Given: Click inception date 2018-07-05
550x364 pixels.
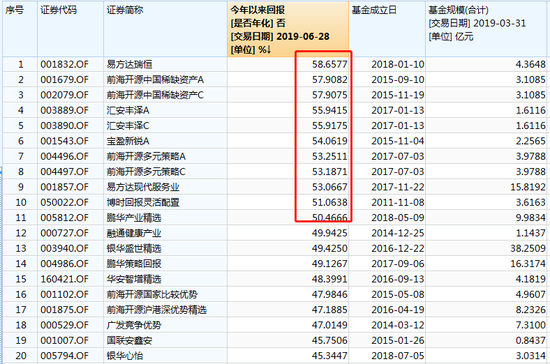Looking at the screenshot, I should (398, 356).
